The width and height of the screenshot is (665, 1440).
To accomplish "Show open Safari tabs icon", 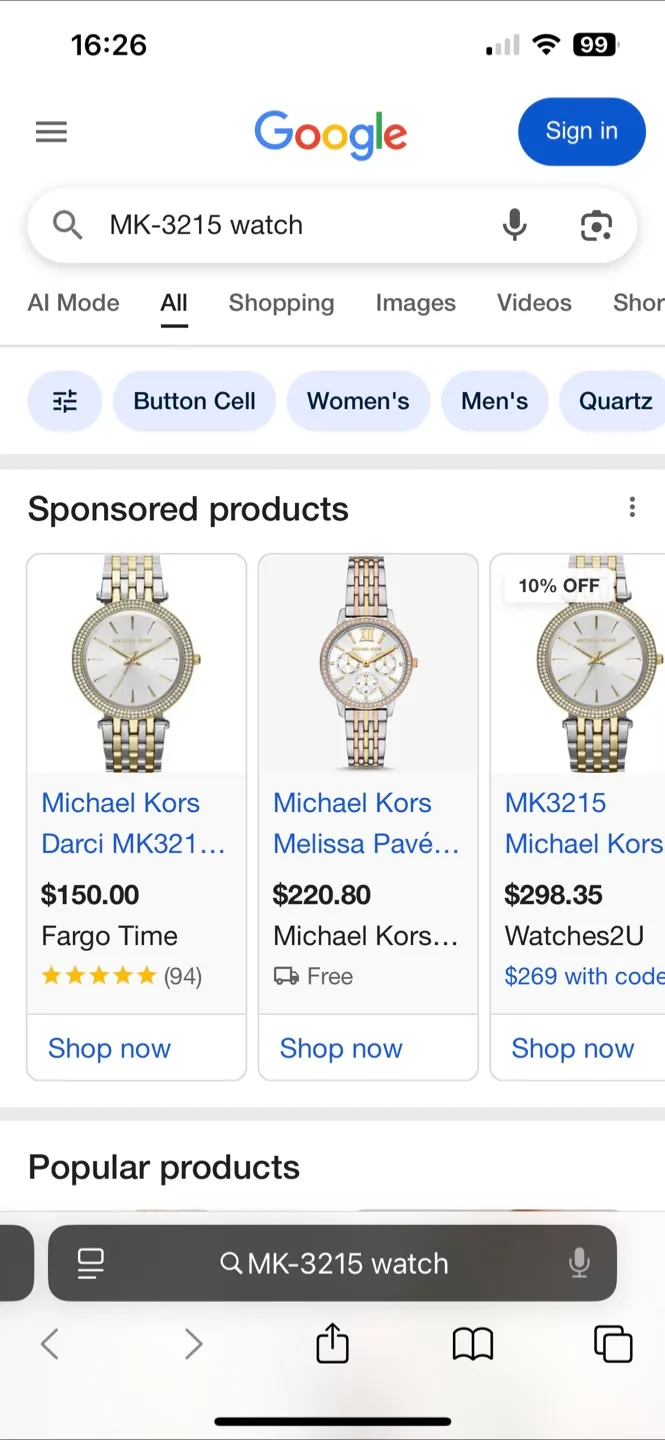I will tap(613, 1344).
